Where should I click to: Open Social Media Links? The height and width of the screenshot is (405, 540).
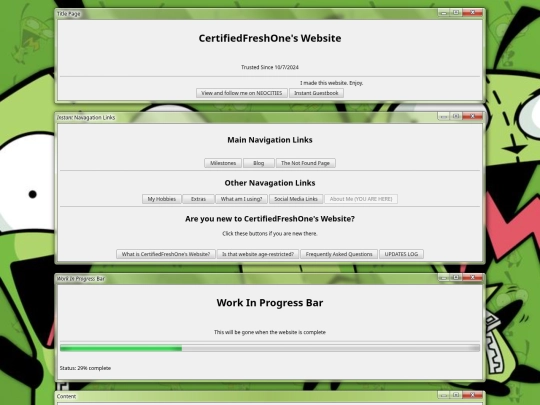click(x=296, y=199)
